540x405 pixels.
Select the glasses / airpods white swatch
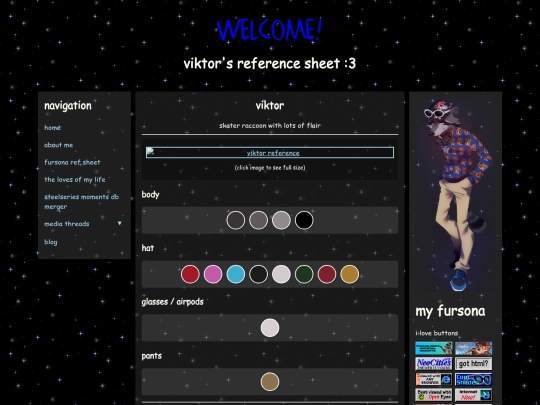click(x=270, y=328)
